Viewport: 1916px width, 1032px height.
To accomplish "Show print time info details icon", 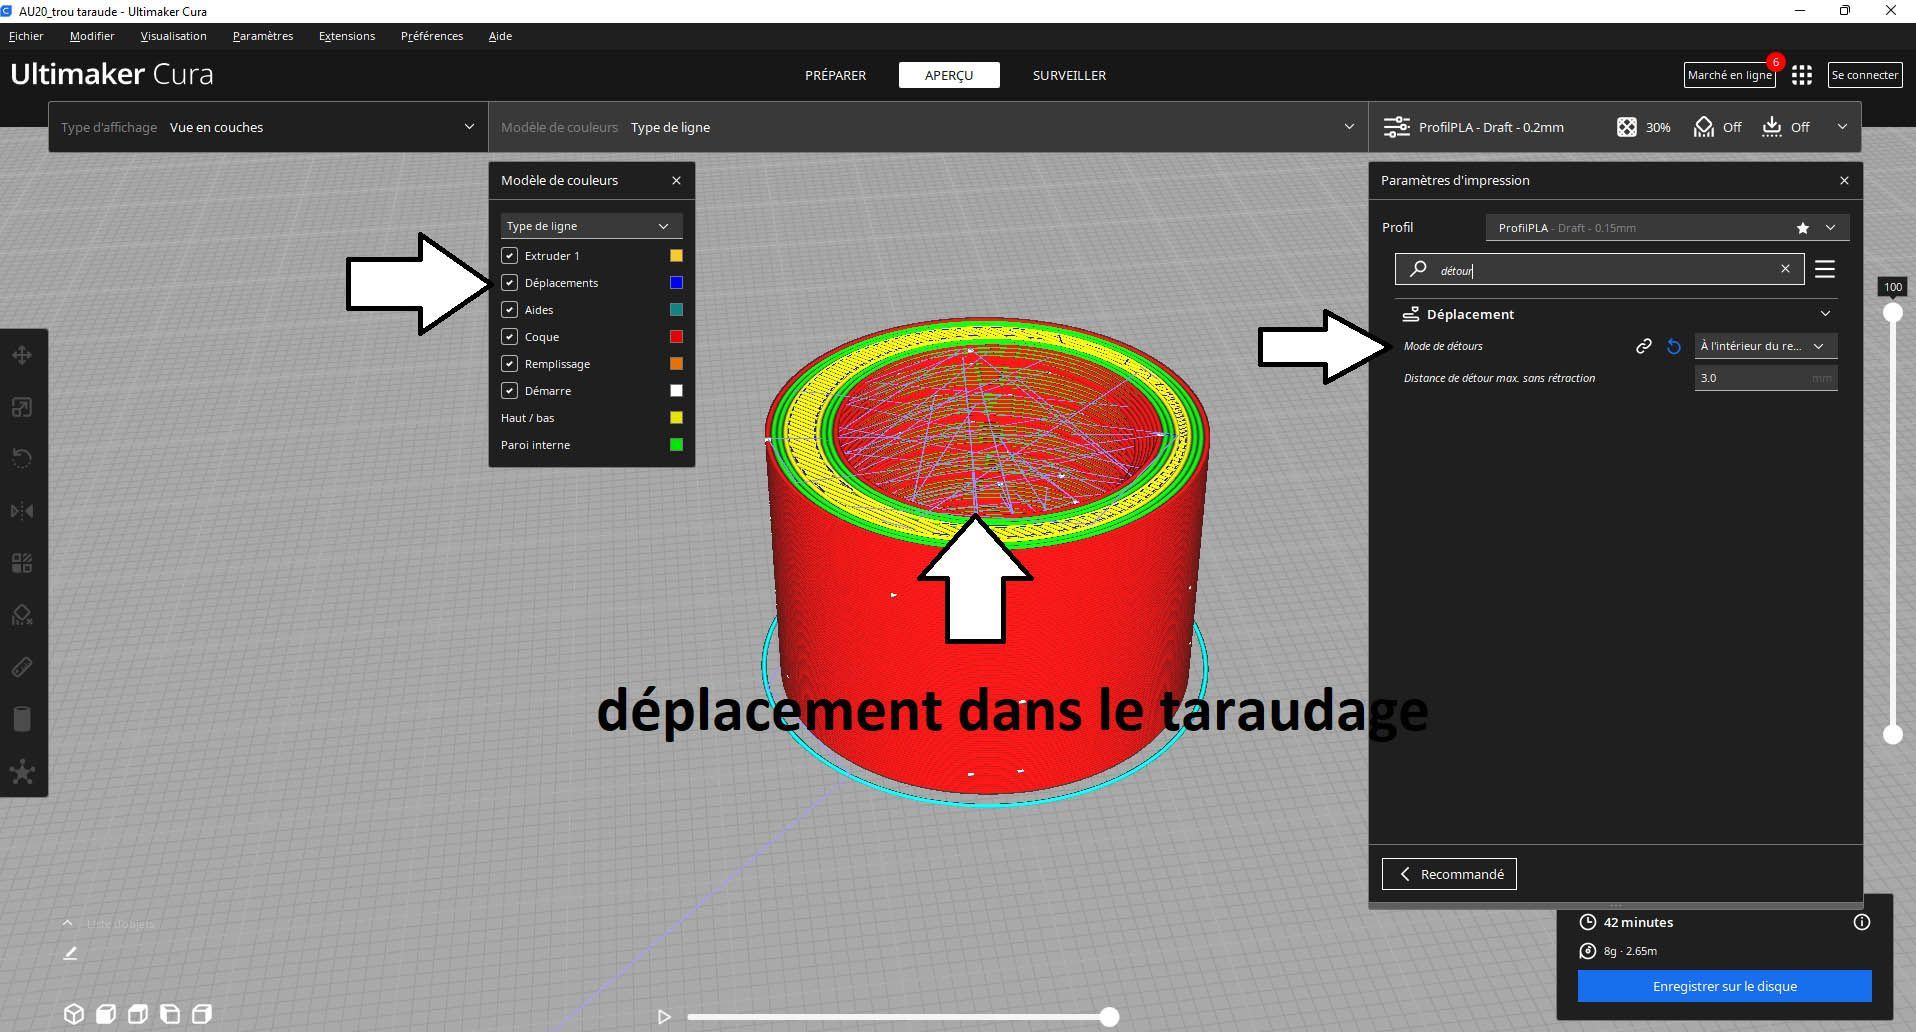I will tap(1862, 922).
